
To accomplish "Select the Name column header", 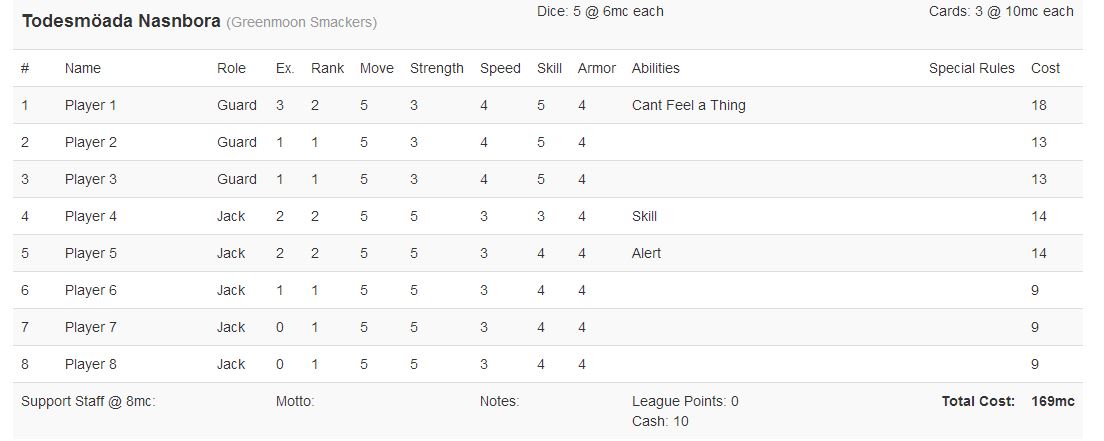I will (x=83, y=68).
